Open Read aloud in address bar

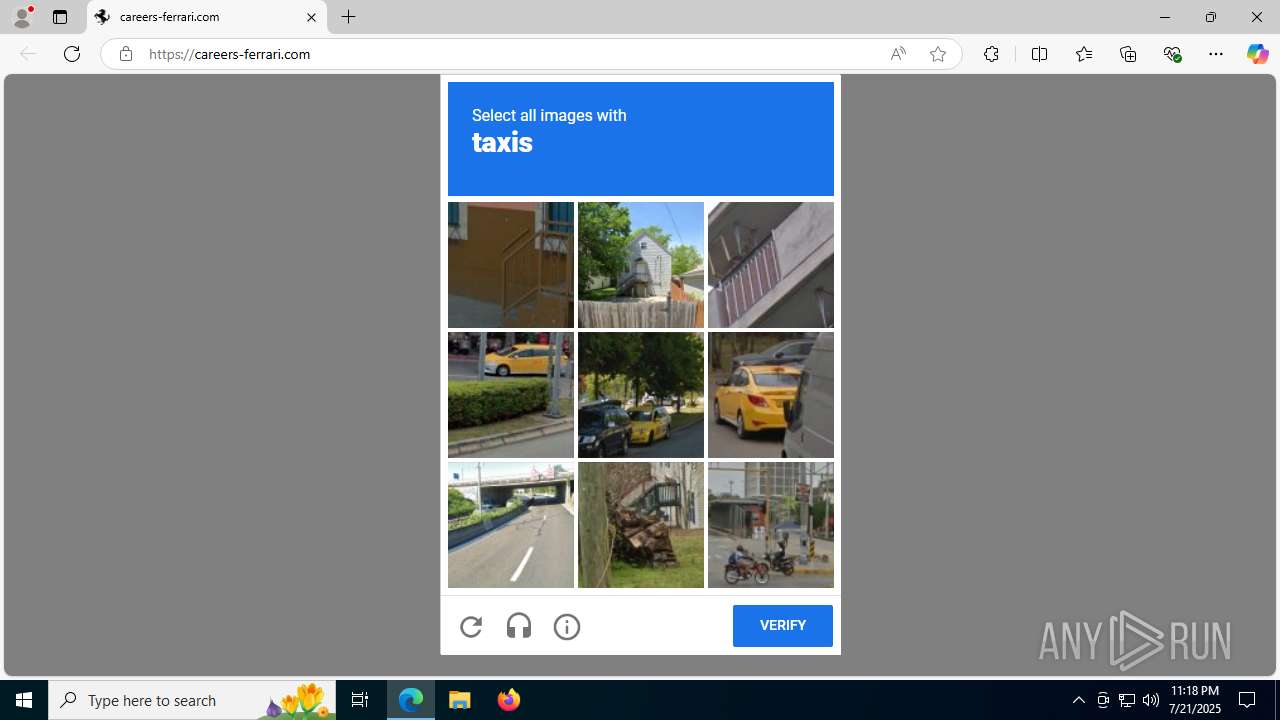(898, 54)
